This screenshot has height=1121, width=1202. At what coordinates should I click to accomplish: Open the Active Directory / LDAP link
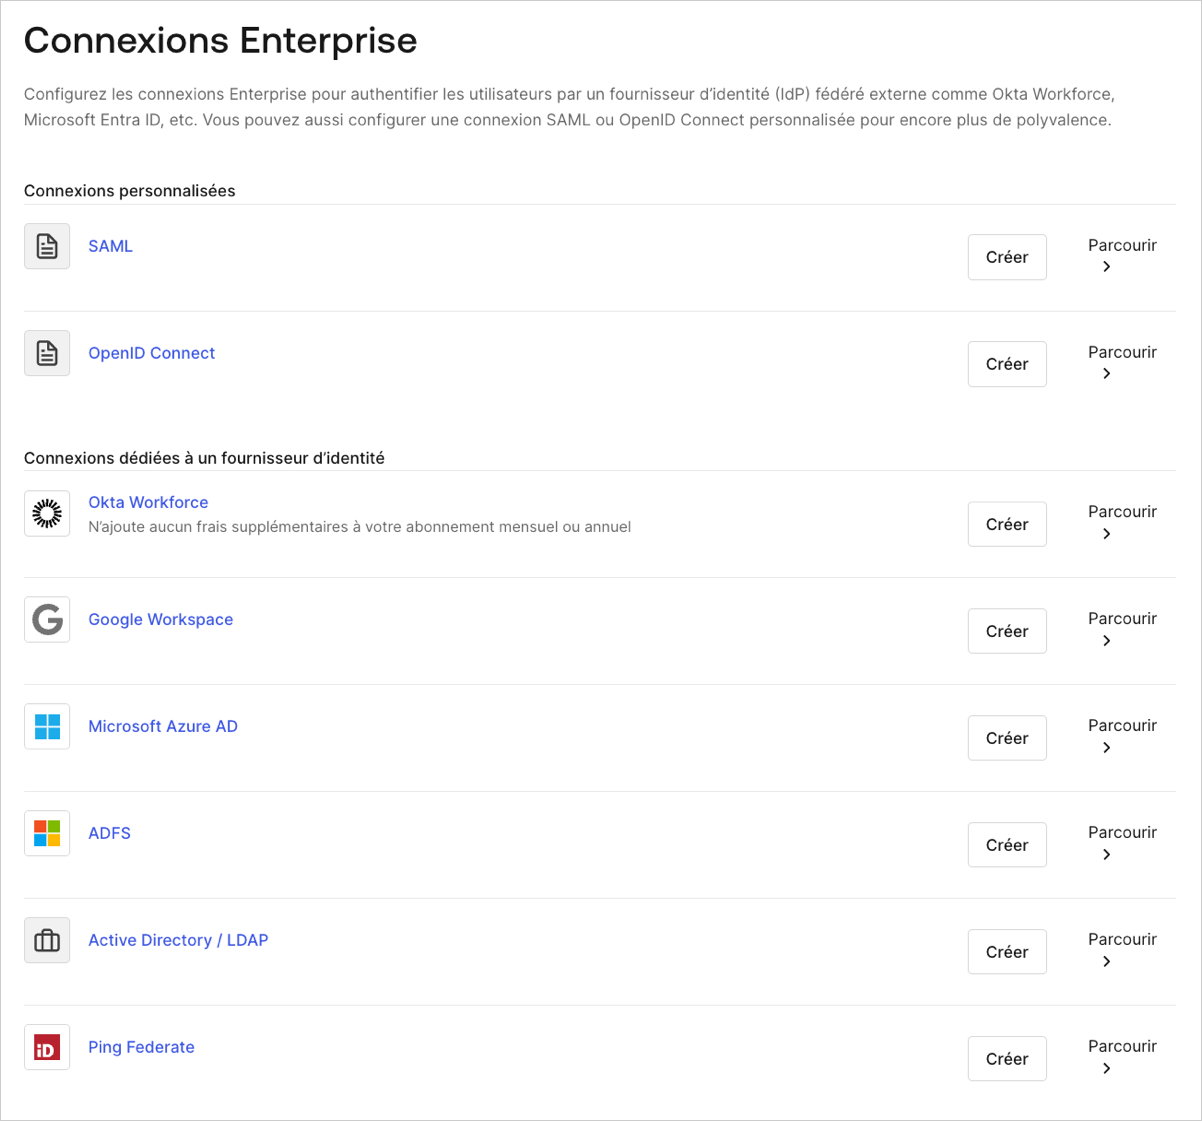(x=178, y=940)
